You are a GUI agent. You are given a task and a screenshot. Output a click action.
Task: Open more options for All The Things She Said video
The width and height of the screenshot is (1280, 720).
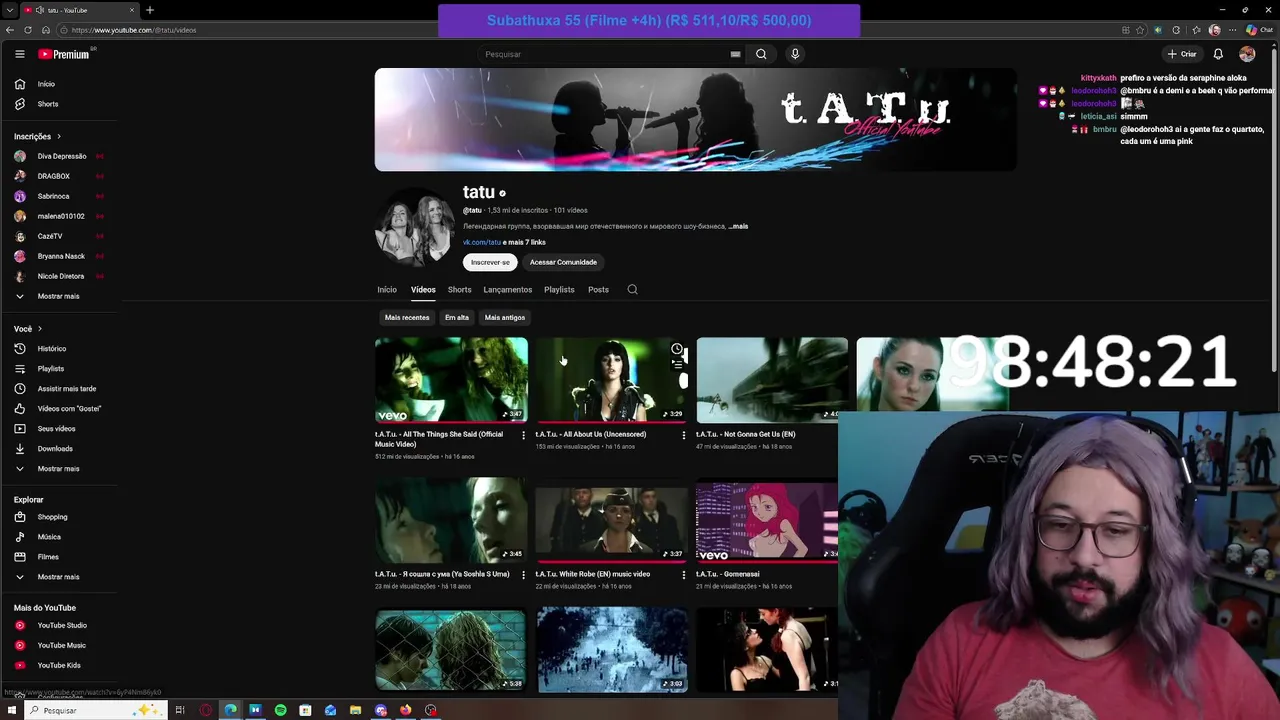pos(523,435)
